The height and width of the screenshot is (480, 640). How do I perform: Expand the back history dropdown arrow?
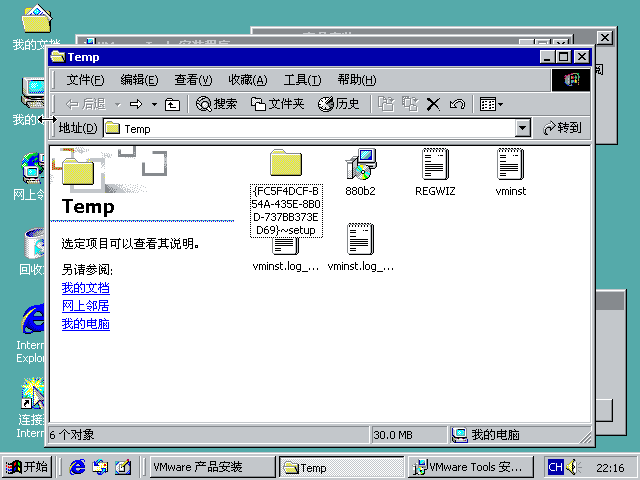(x=118, y=105)
